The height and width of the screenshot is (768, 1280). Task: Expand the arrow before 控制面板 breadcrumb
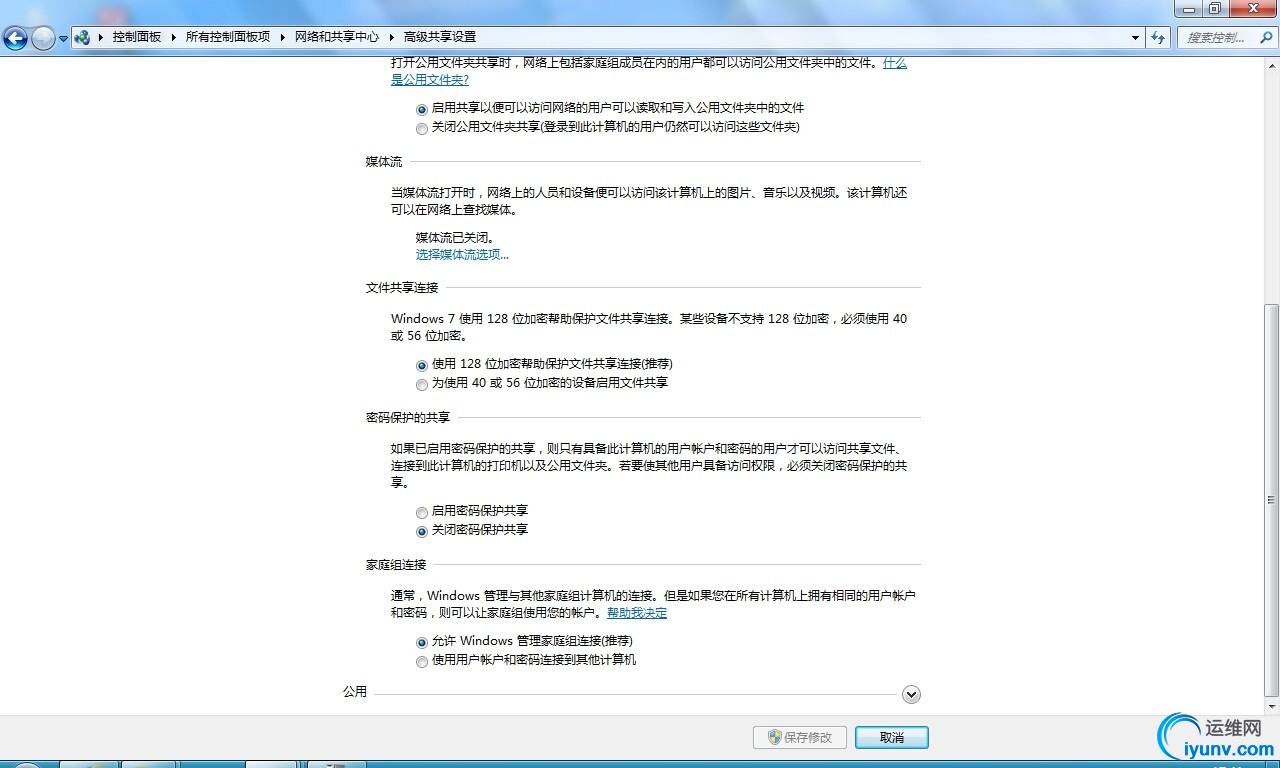(101, 37)
